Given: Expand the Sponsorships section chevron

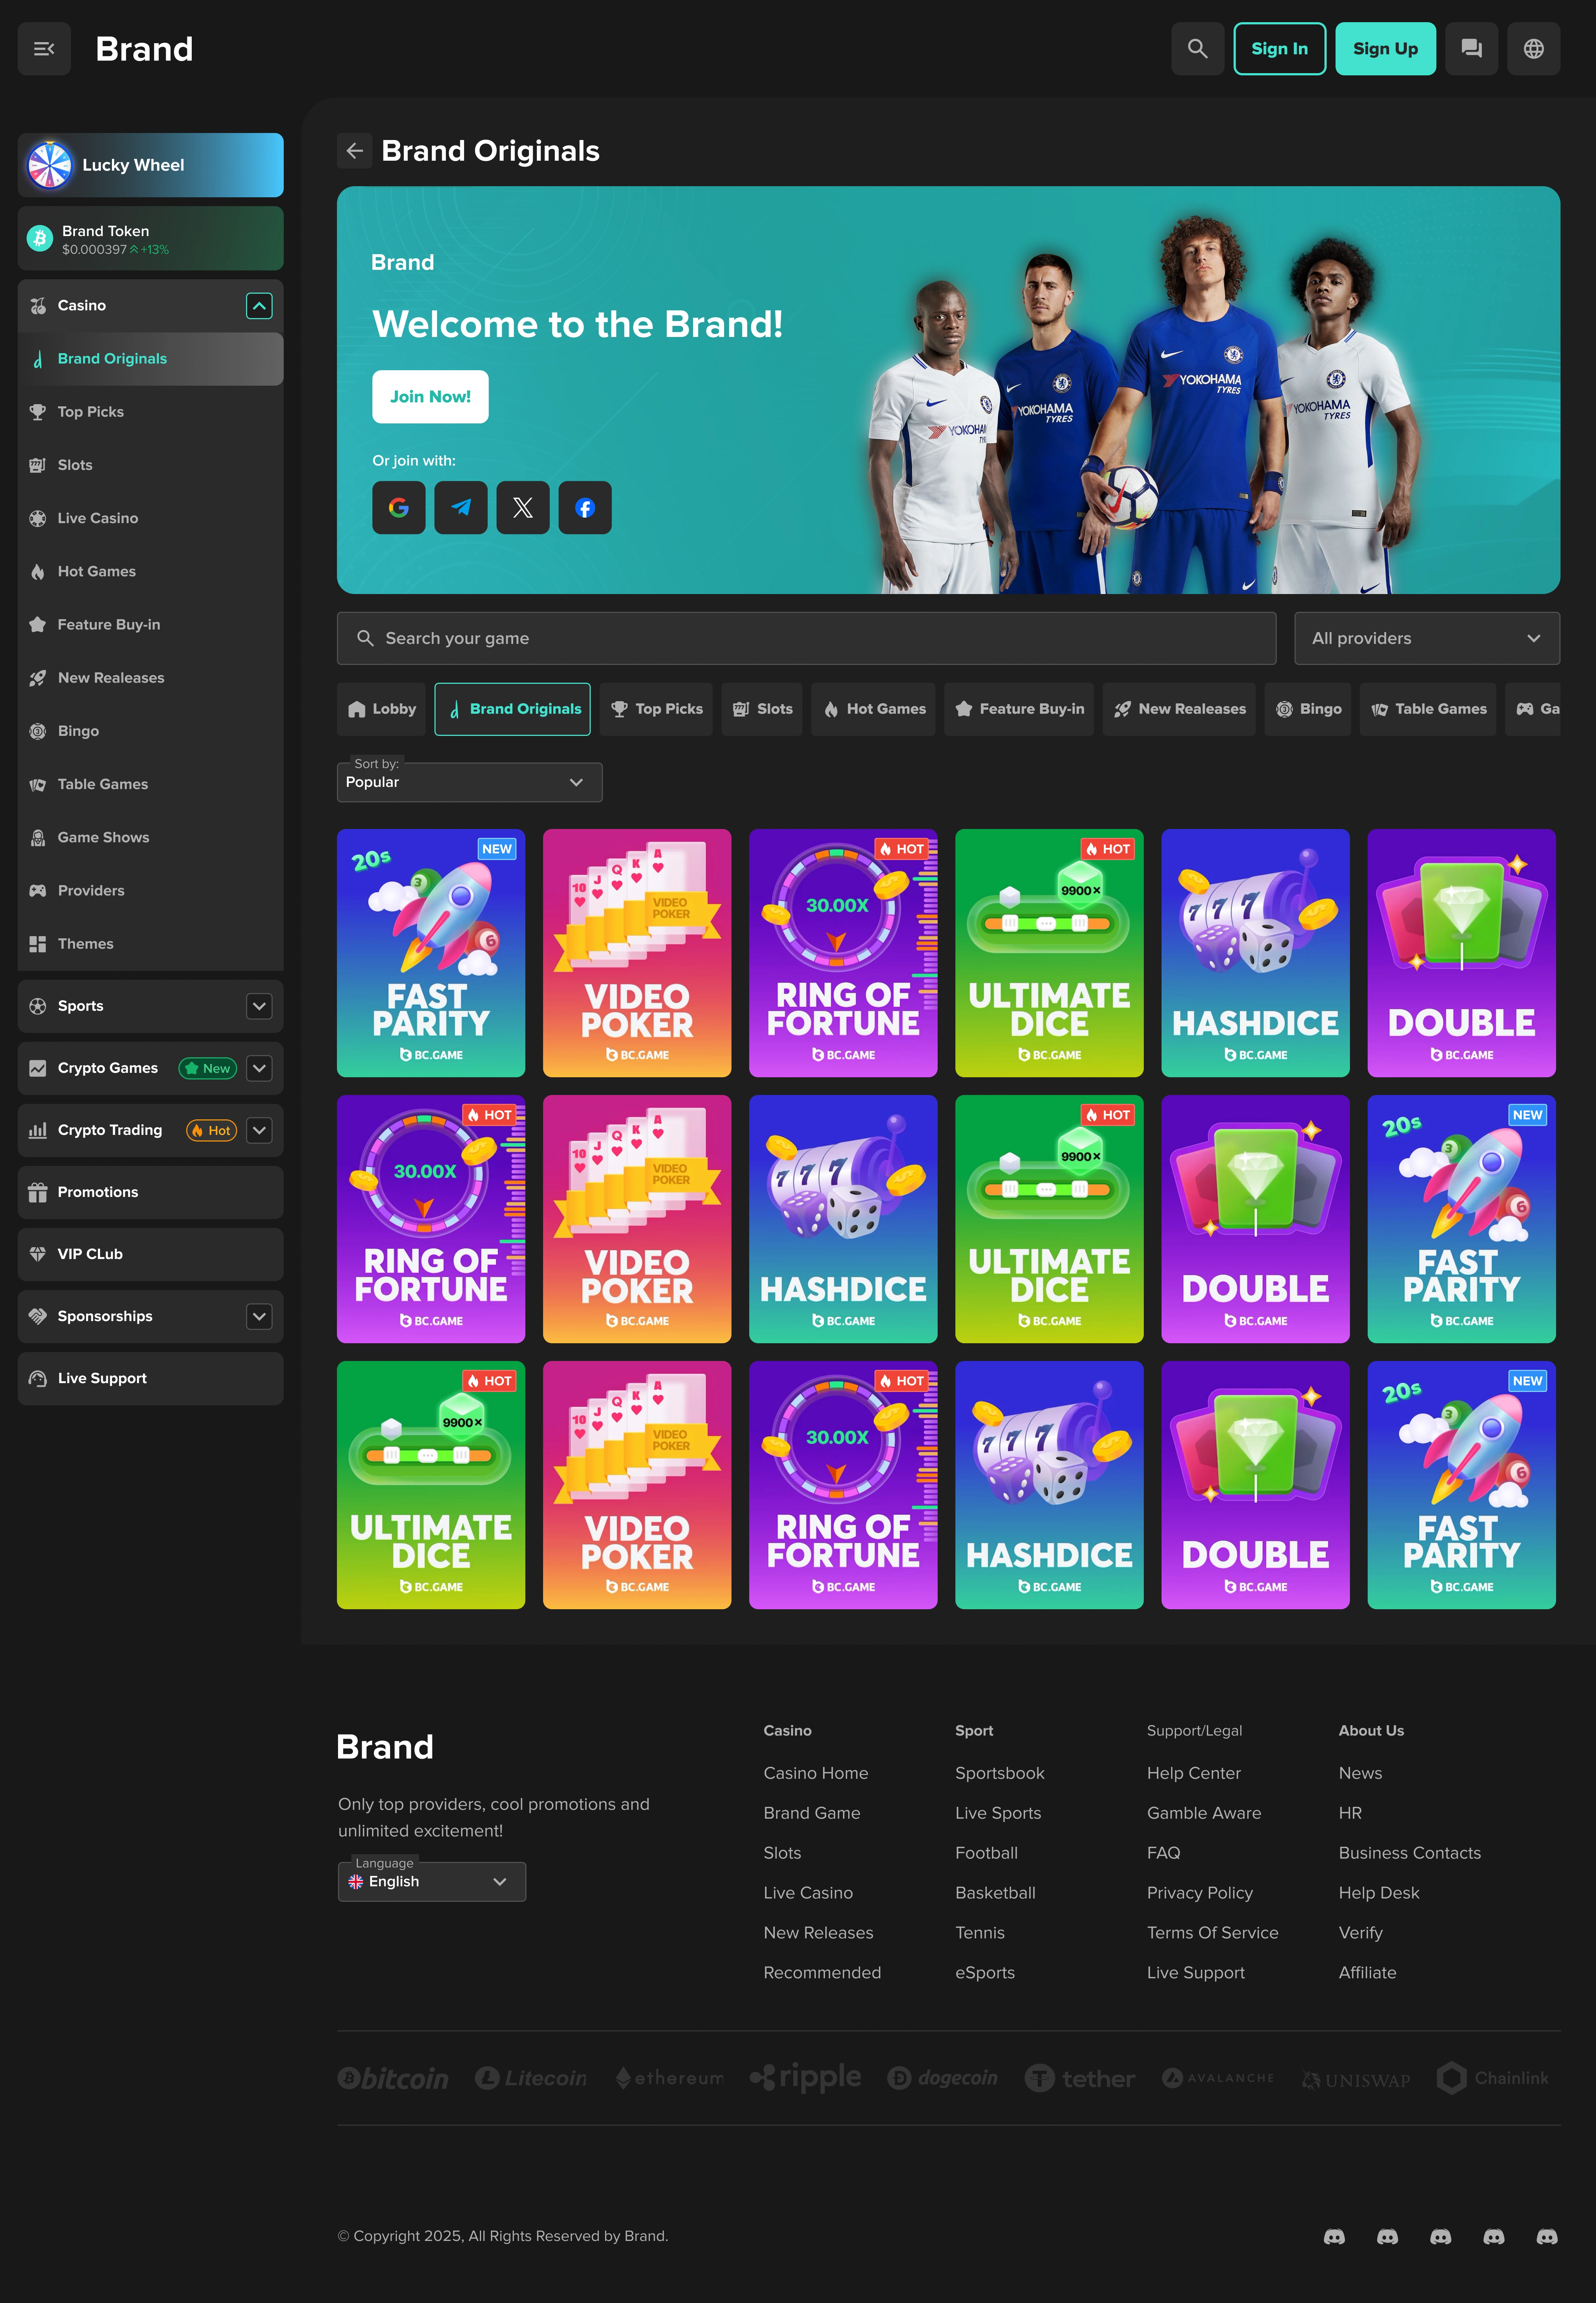Looking at the screenshot, I should point(259,1316).
